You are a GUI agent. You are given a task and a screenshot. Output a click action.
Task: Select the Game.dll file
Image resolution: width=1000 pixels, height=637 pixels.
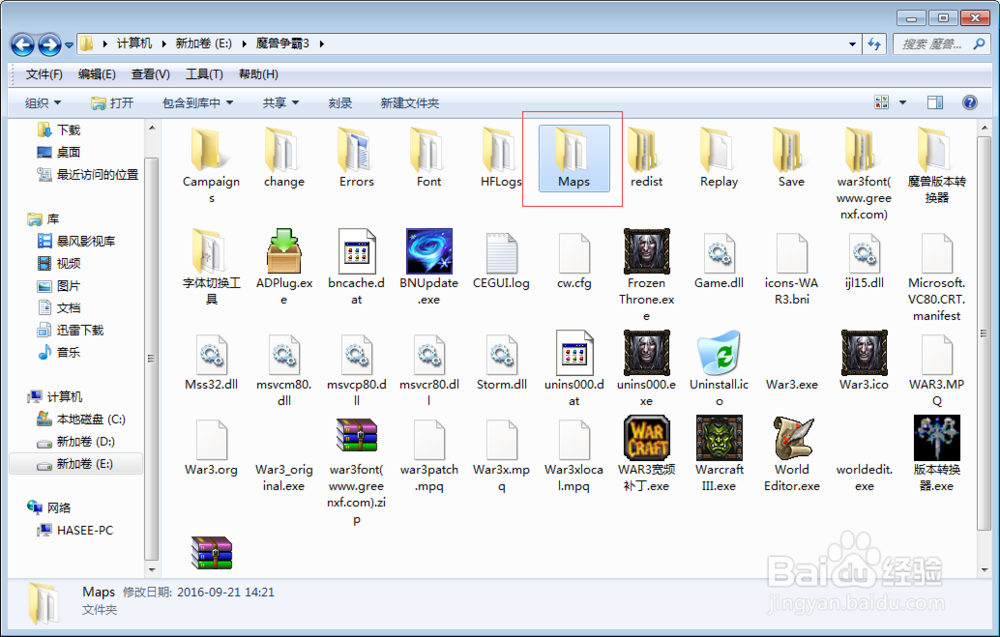tap(719, 261)
